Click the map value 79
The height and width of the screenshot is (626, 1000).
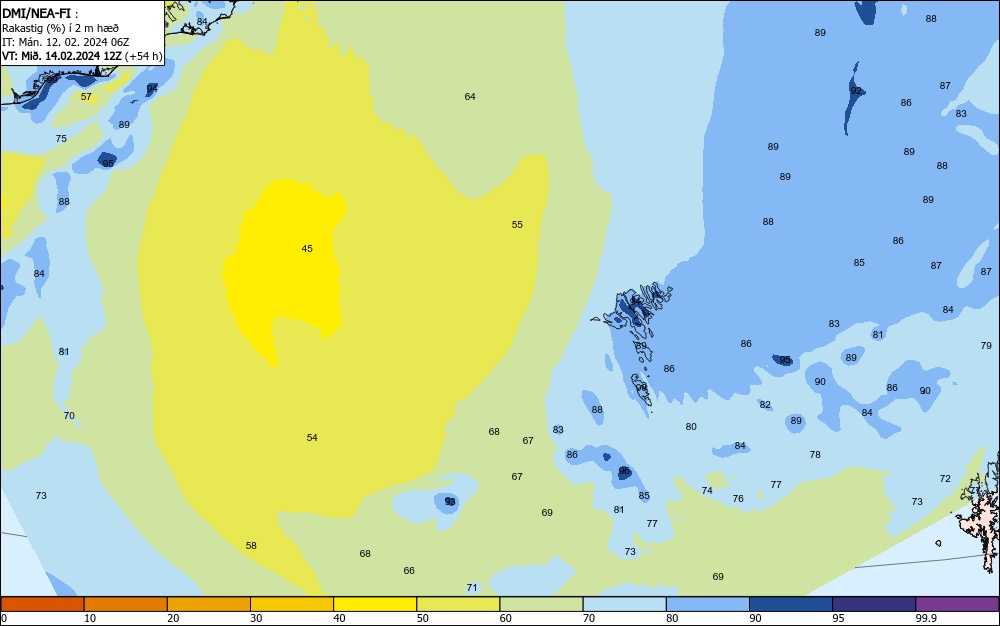[986, 346]
